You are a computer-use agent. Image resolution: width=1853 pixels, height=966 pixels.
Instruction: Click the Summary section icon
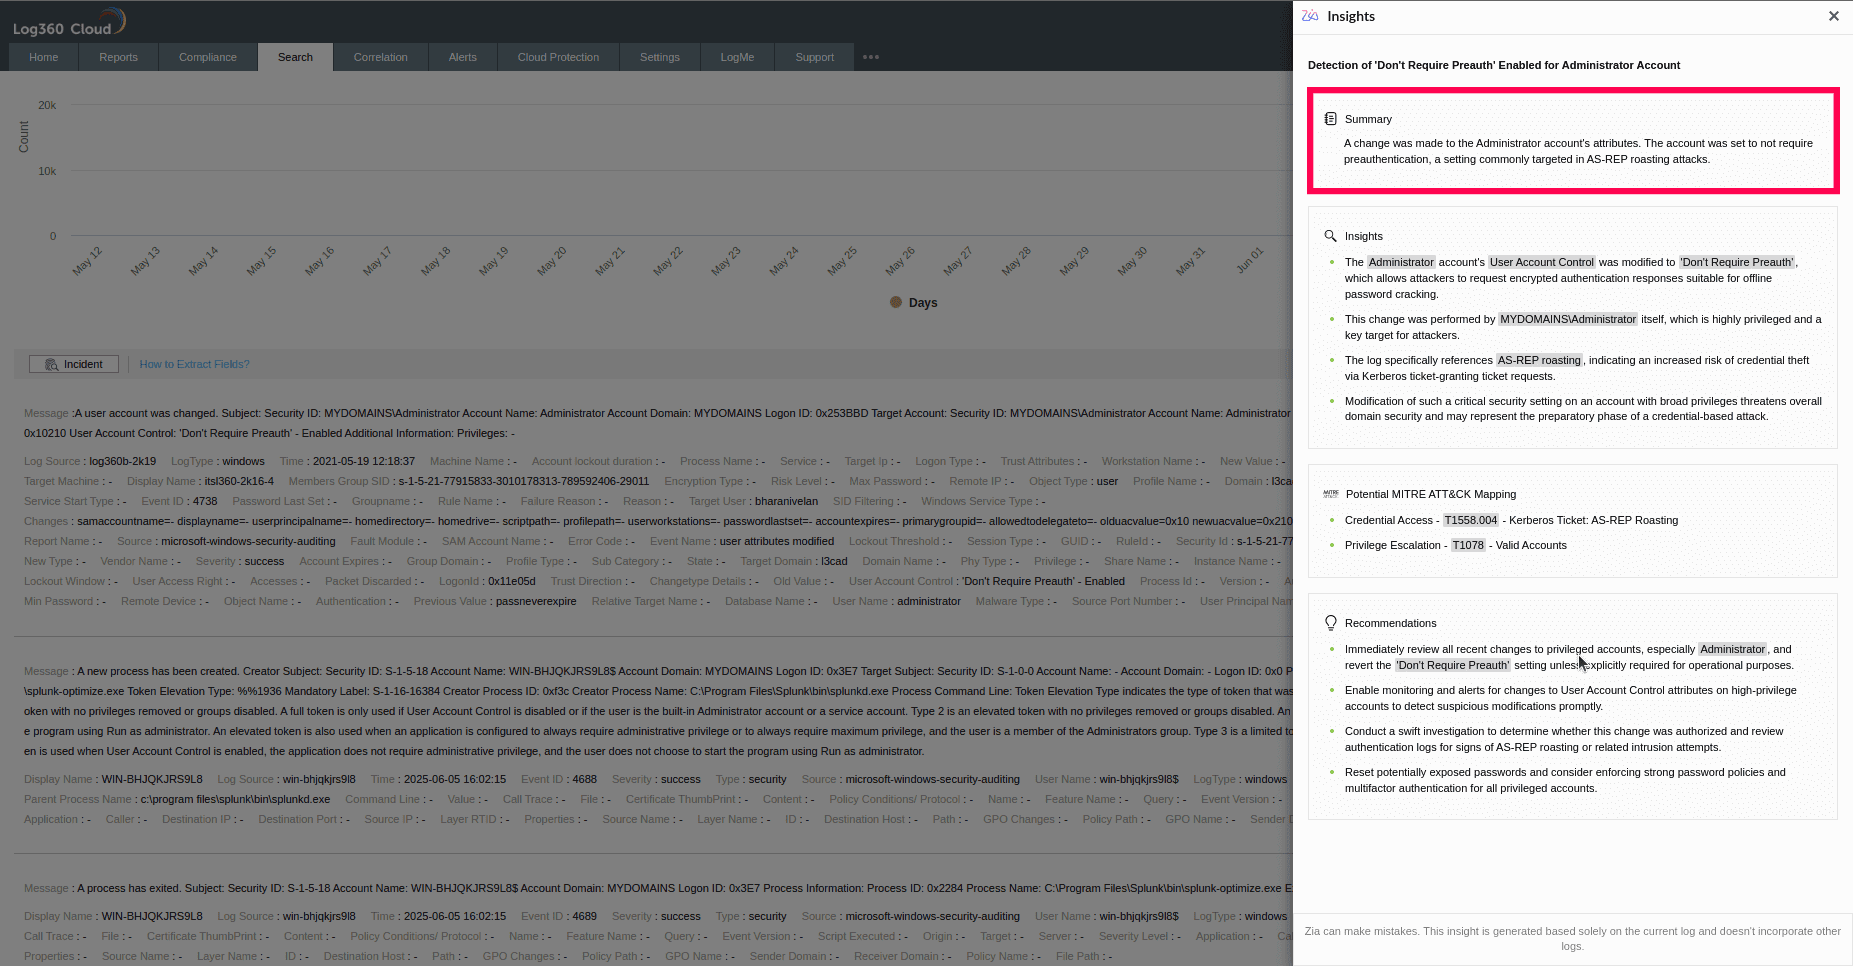click(x=1330, y=118)
